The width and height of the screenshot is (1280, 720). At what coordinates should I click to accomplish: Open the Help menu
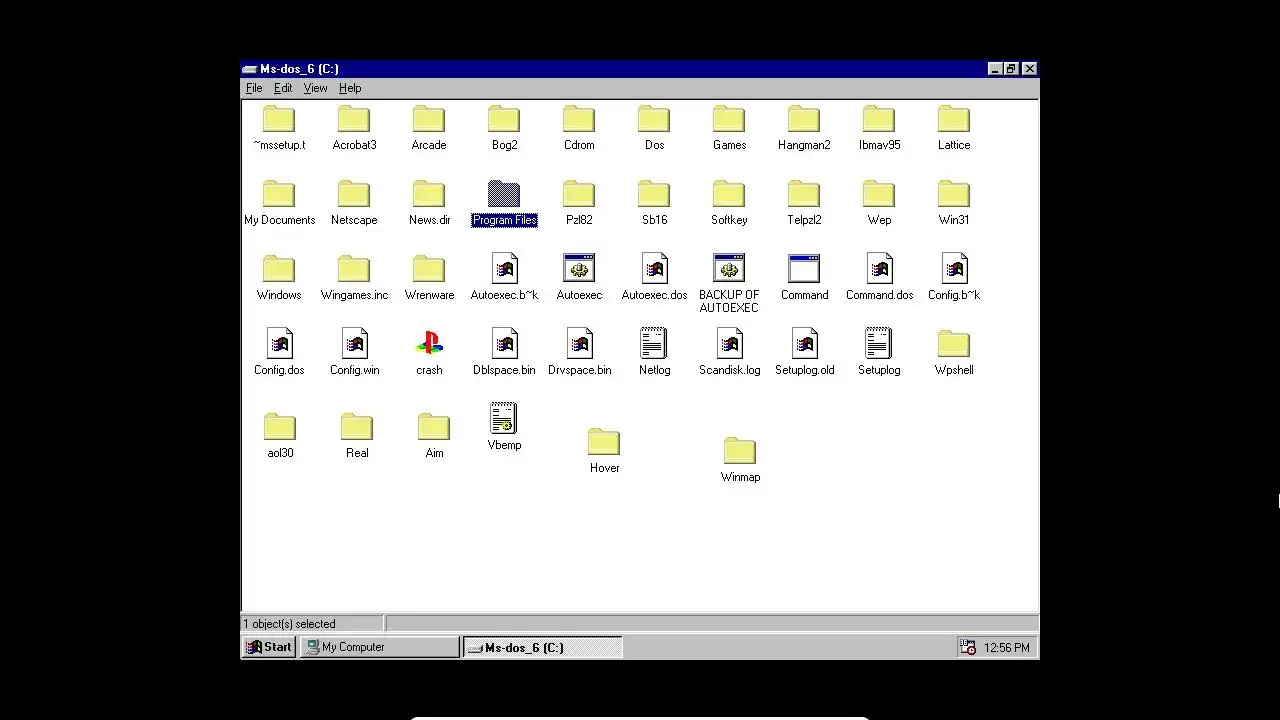[350, 88]
